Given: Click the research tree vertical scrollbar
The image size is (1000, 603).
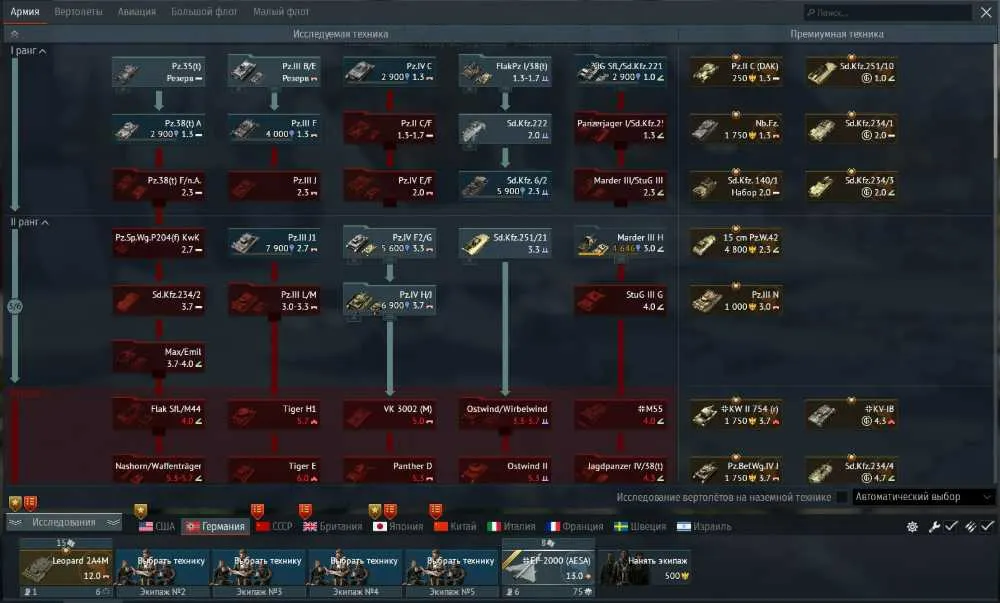Looking at the screenshot, I should click(x=996, y=102).
